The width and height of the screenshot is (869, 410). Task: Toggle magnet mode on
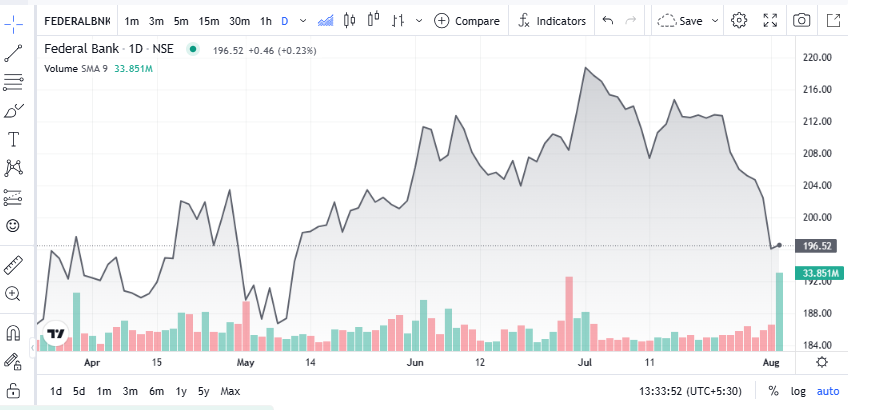coord(13,333)
